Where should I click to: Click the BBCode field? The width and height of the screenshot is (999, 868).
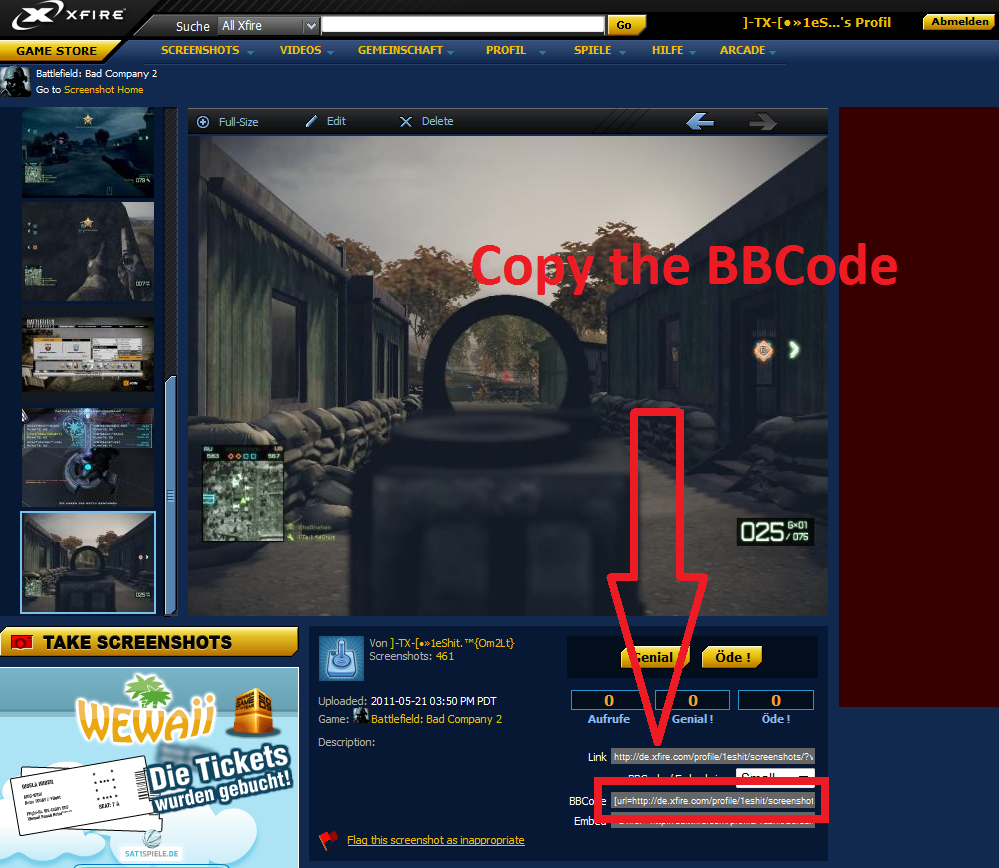[x=712, y=800]
